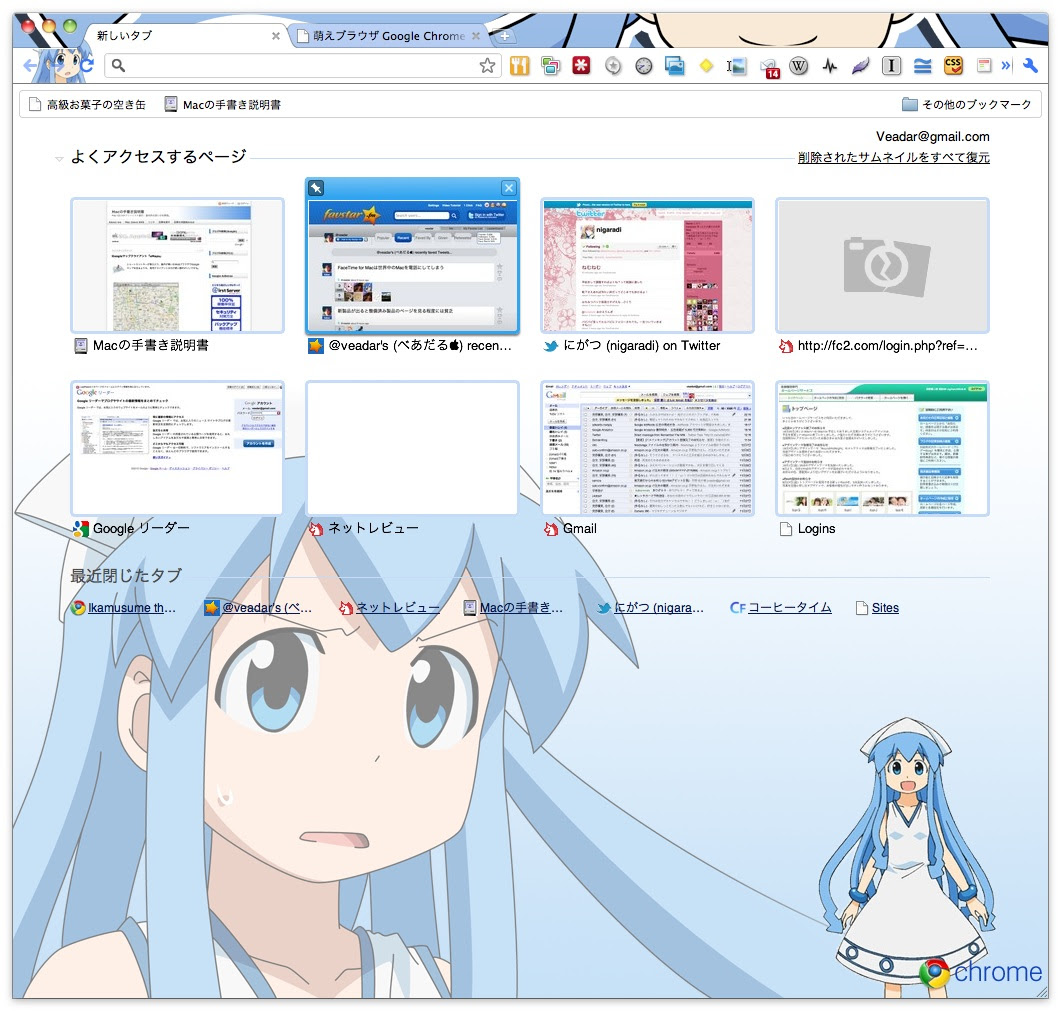
Task: Click the http://fc2.com/login.php label text
Action: coord(887,346)
